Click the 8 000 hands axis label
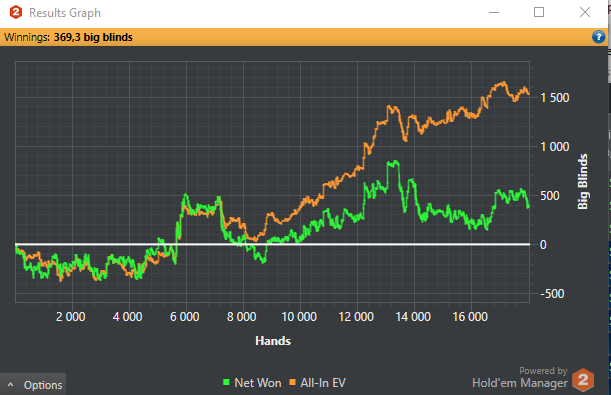 click(242, 317)
